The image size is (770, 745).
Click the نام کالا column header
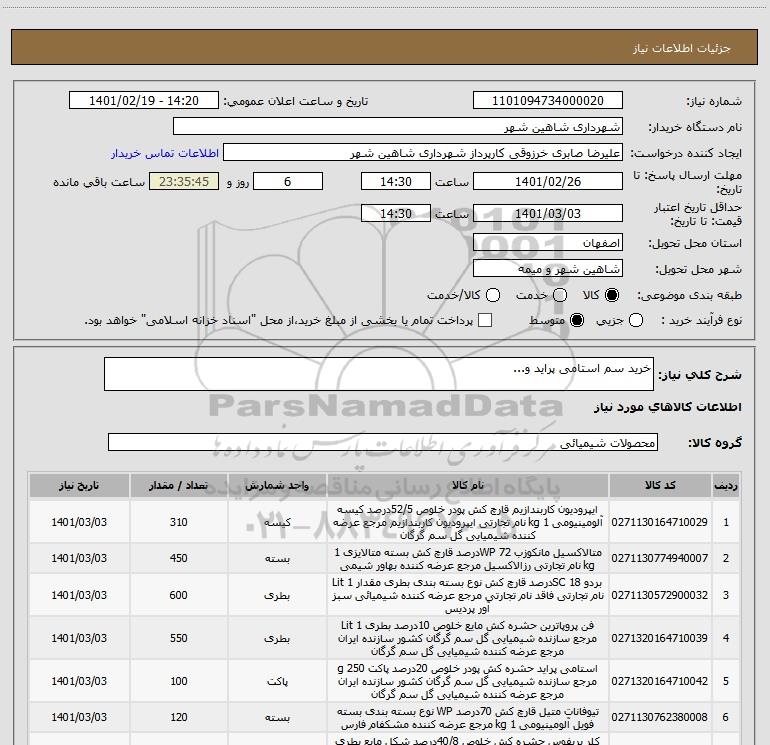point(468,486)
